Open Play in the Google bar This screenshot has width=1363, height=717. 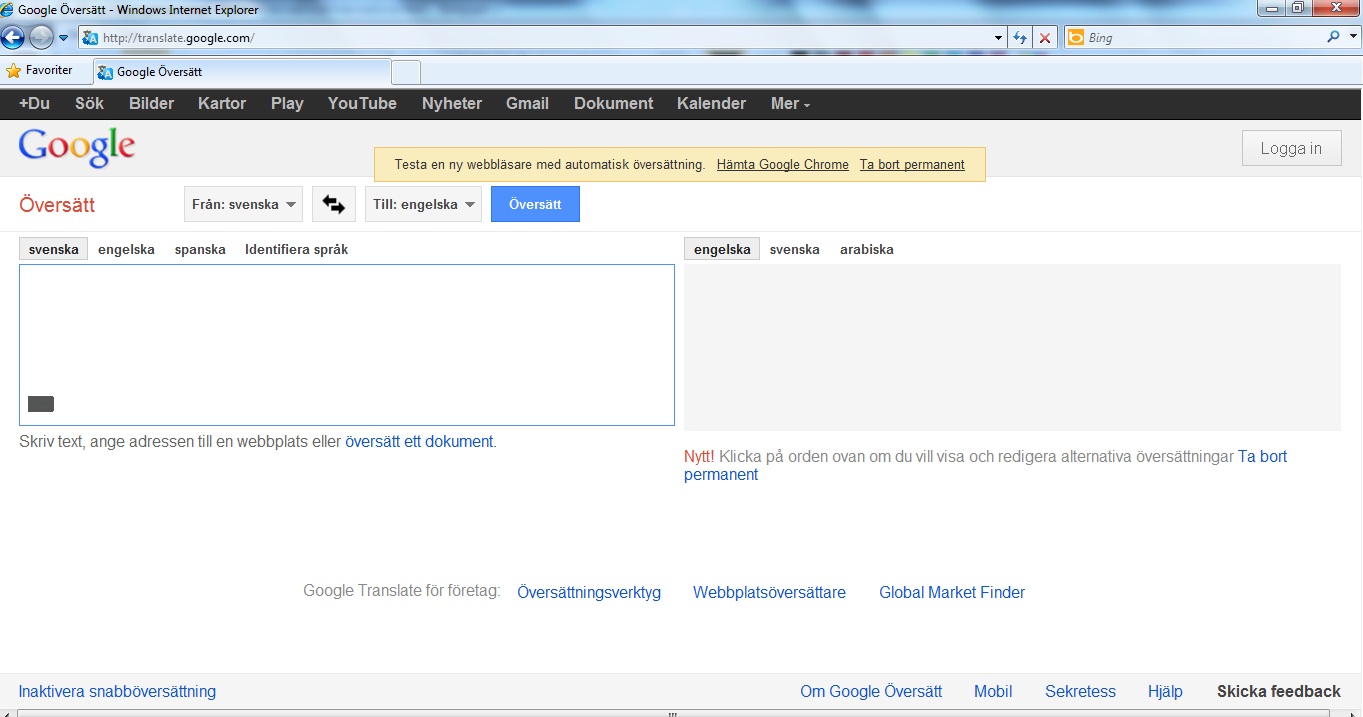tap(287, 103)
